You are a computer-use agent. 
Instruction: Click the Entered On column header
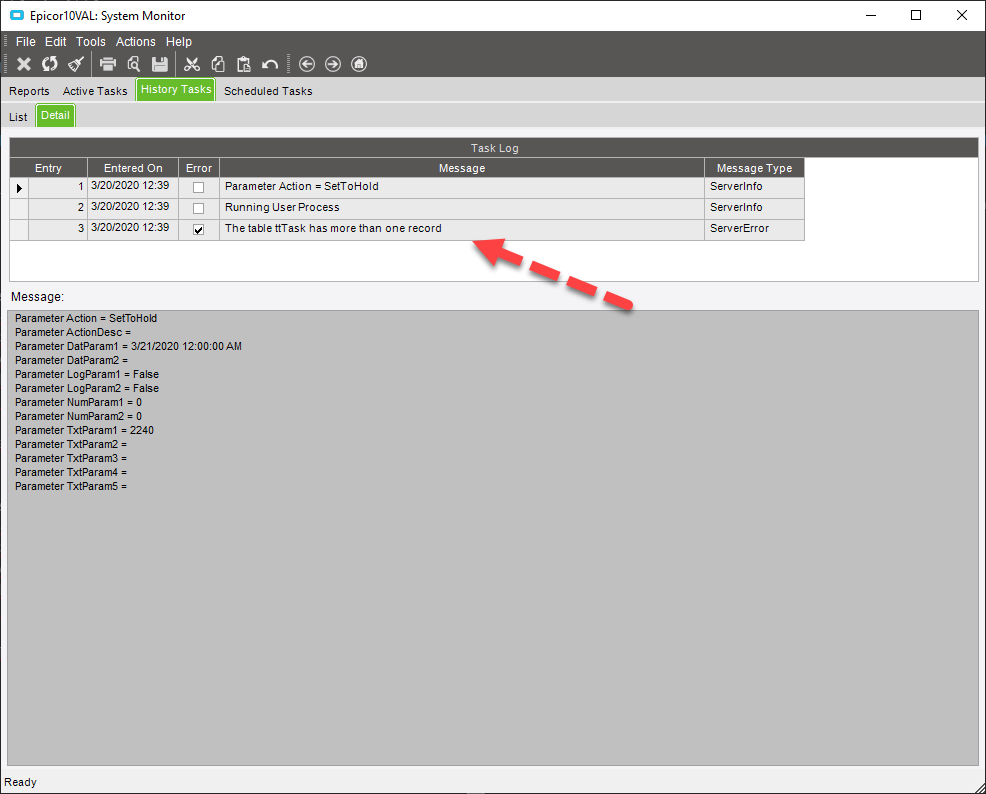coord(133,168)
